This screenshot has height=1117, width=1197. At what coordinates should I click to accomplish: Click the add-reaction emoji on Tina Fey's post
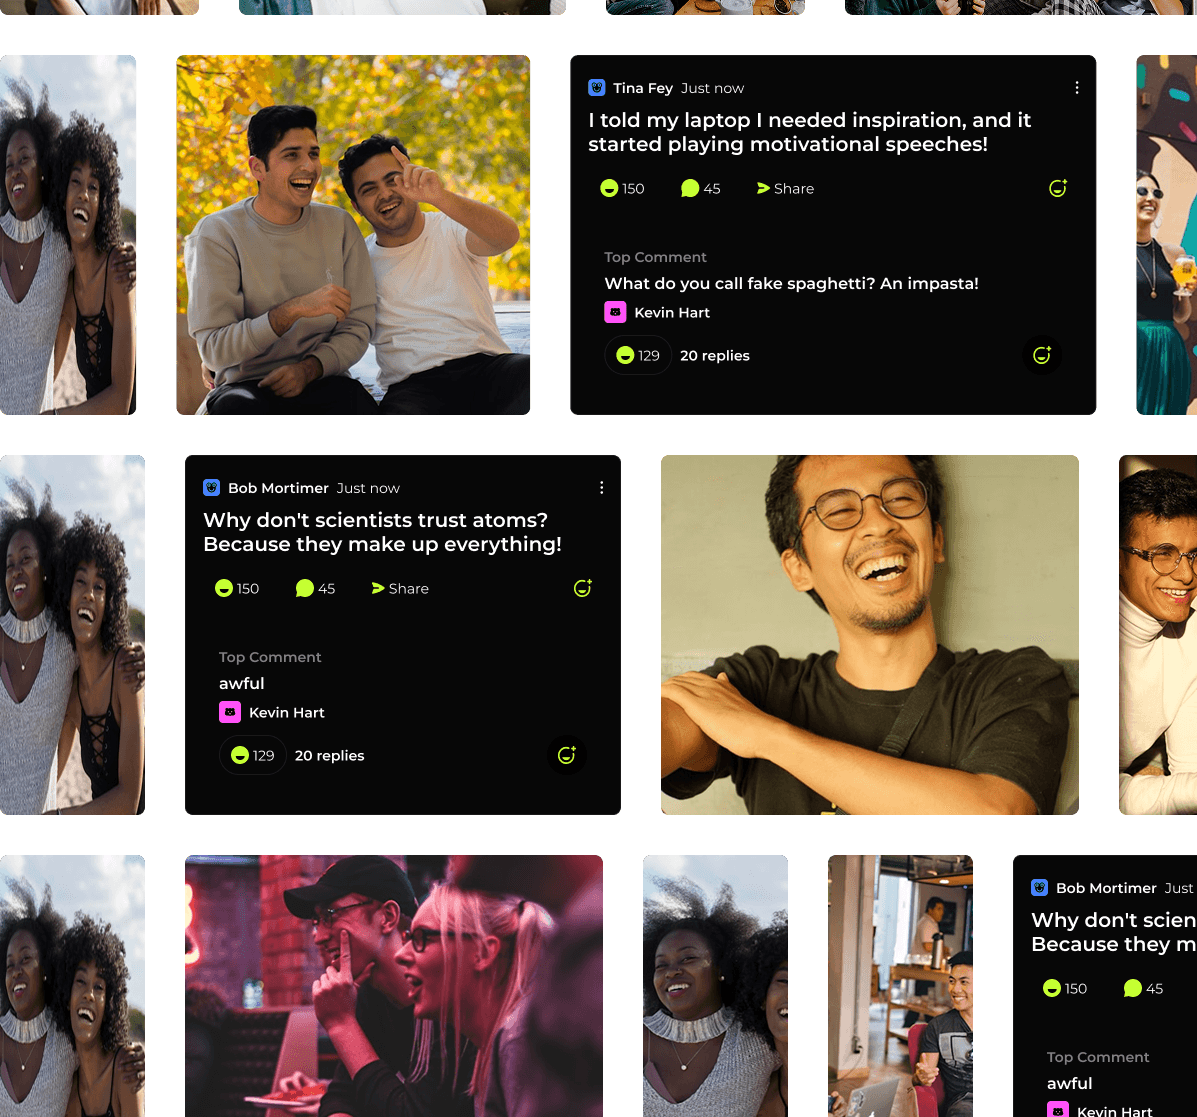click(x=1057, y=188)
